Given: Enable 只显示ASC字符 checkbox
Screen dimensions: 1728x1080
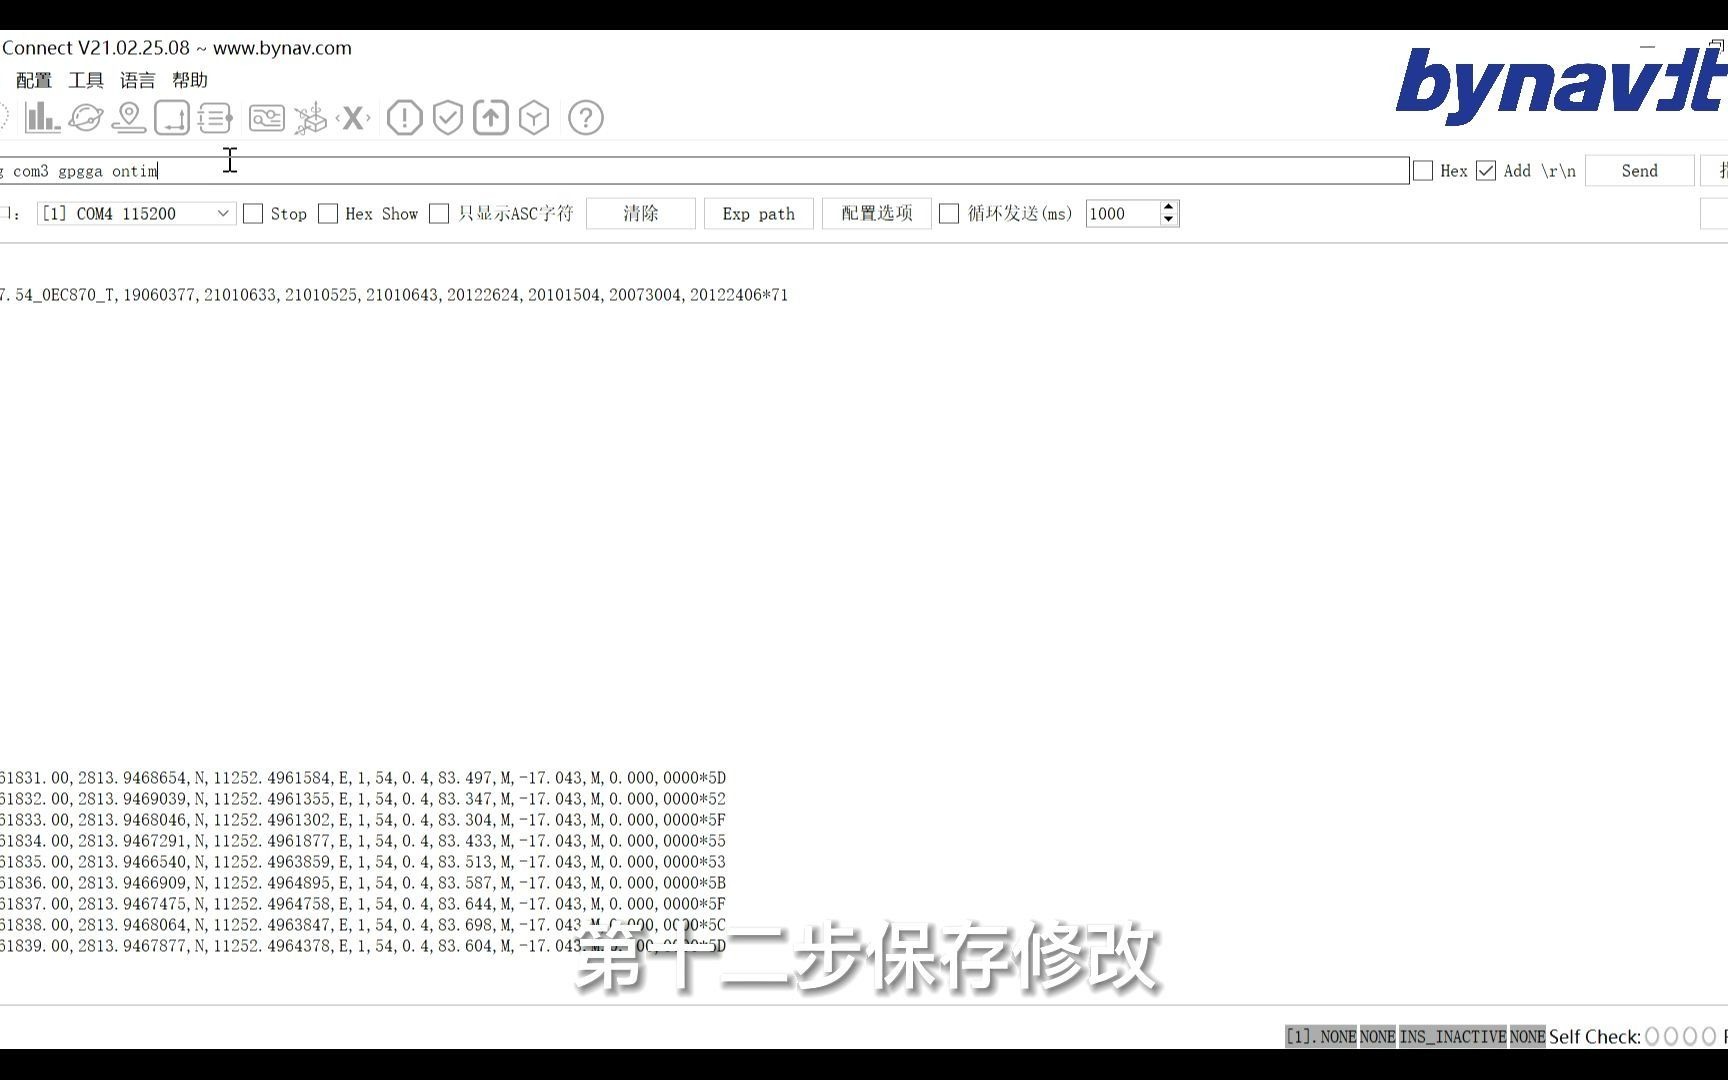Looking at the screenshot, I should [x=439, y=214].
